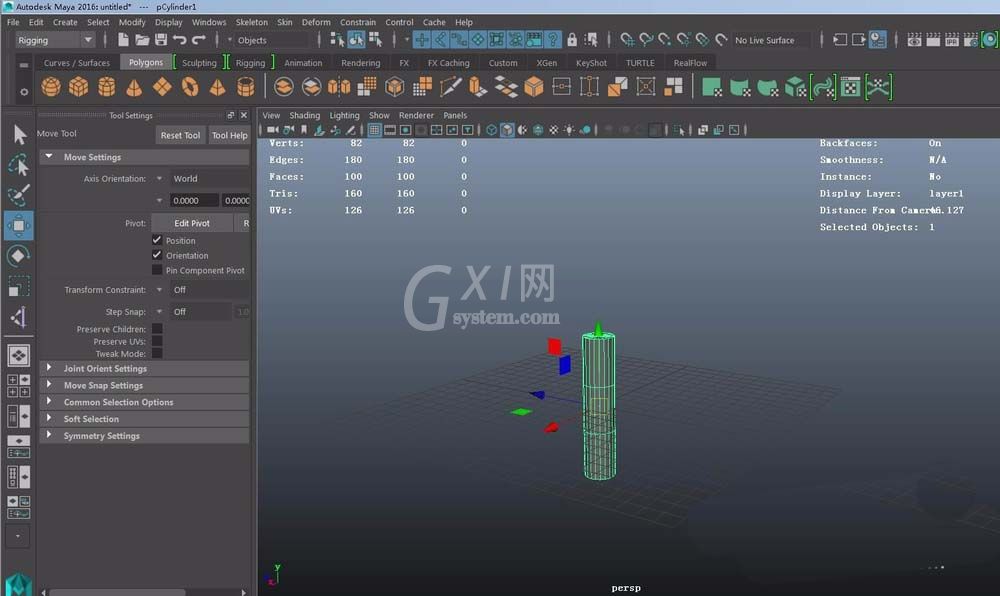Click the Open Scene folder icon
Viewport: 1000px width, 596px height.
click(x=142, y=40)
